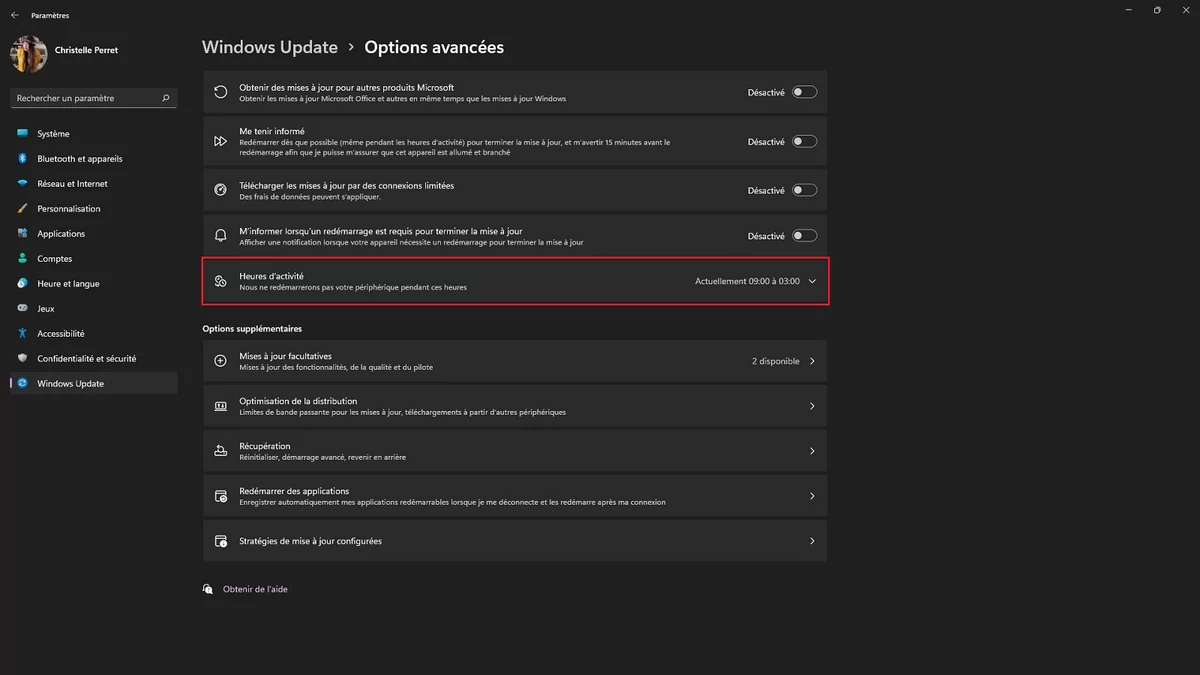Click the plus-circle icon for optional updates
The image size is (1200, 675).
coord(220,361)
